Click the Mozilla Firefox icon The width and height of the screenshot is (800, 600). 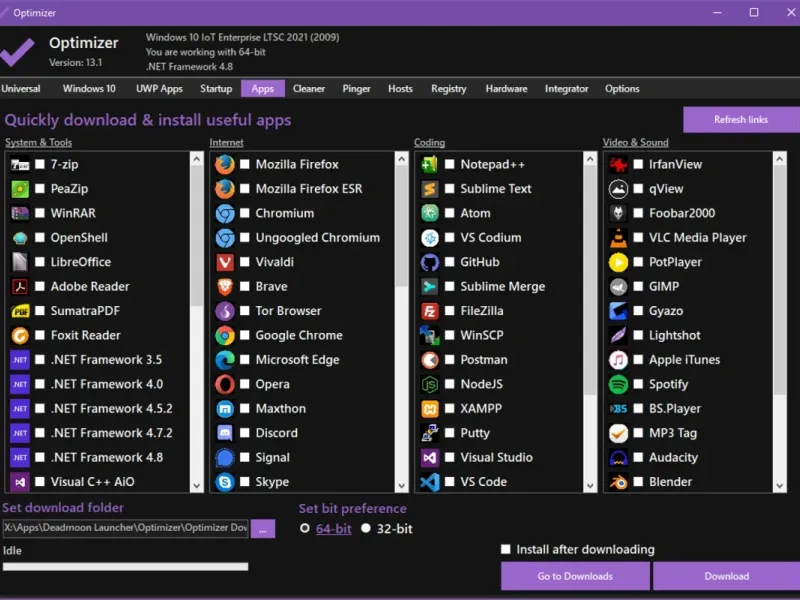(x=224, y=164)
